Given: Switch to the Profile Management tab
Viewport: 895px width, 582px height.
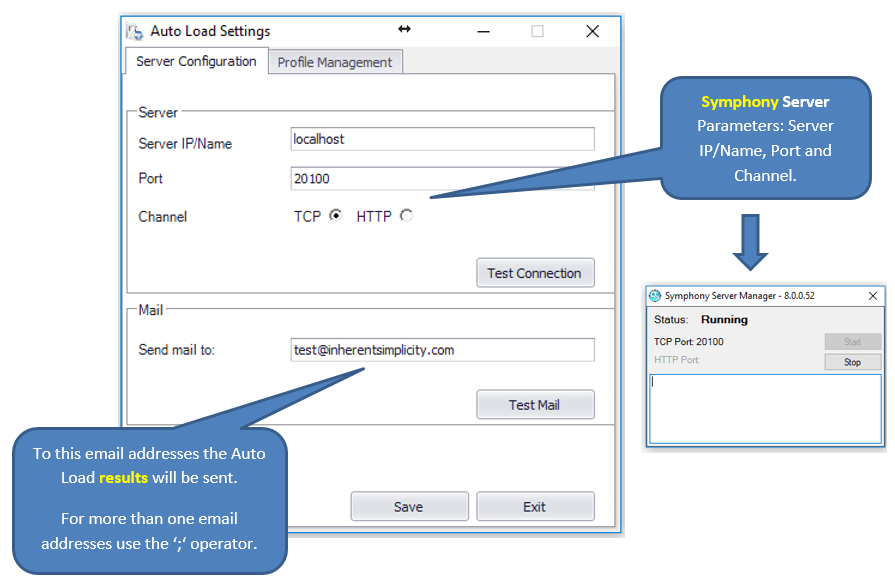Looking at the screenshot, I should pos(335,61).
